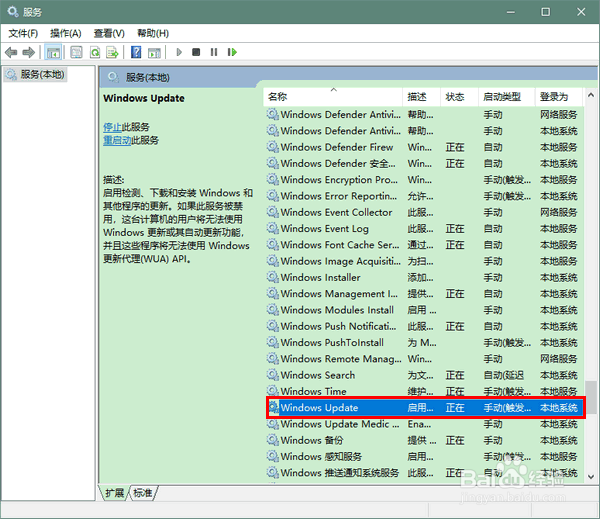Click the 服务 title bar gear icon

(13, 12)
